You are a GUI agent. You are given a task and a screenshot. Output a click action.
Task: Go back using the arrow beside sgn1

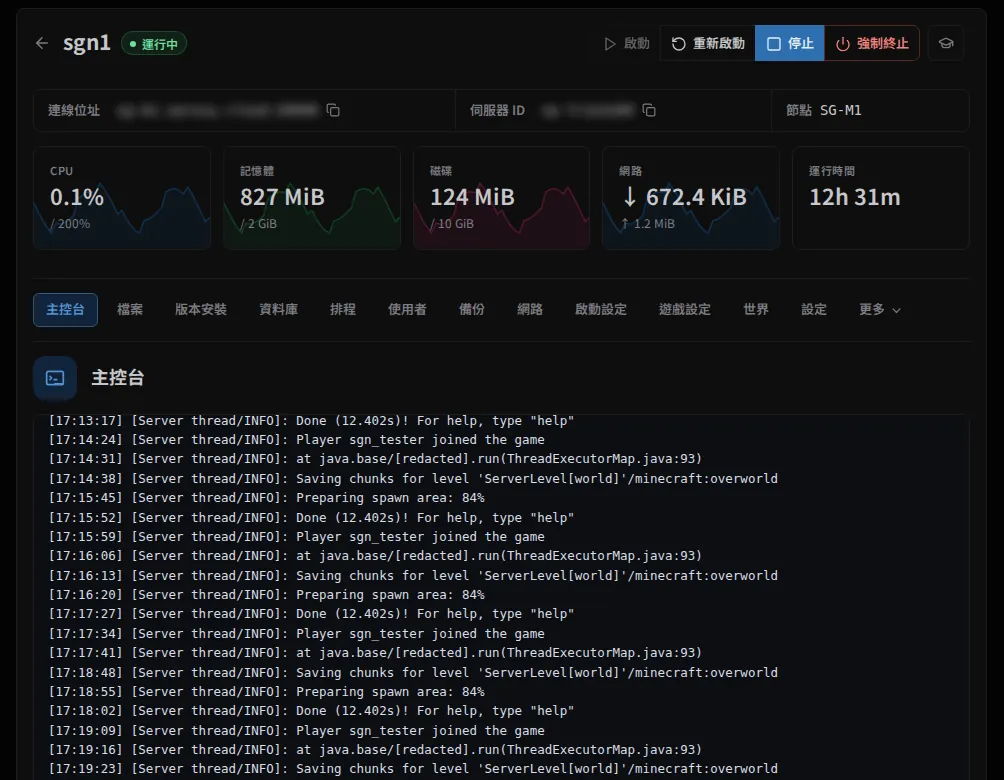(x=42, y=44)
